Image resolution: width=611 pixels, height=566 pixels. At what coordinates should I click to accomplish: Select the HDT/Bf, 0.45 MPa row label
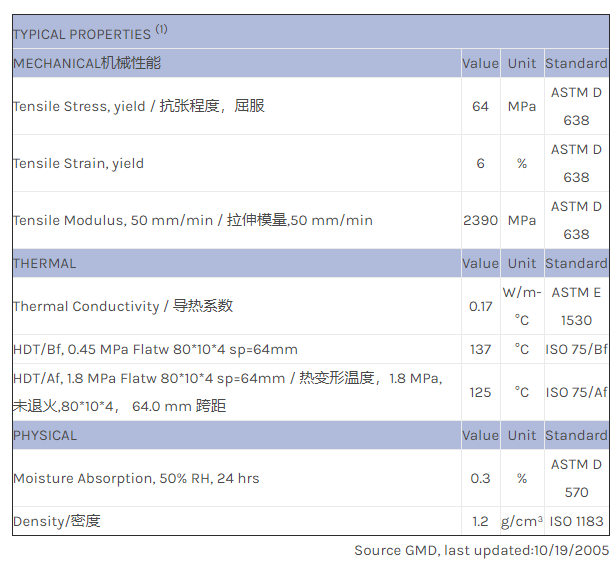(155, 349)
